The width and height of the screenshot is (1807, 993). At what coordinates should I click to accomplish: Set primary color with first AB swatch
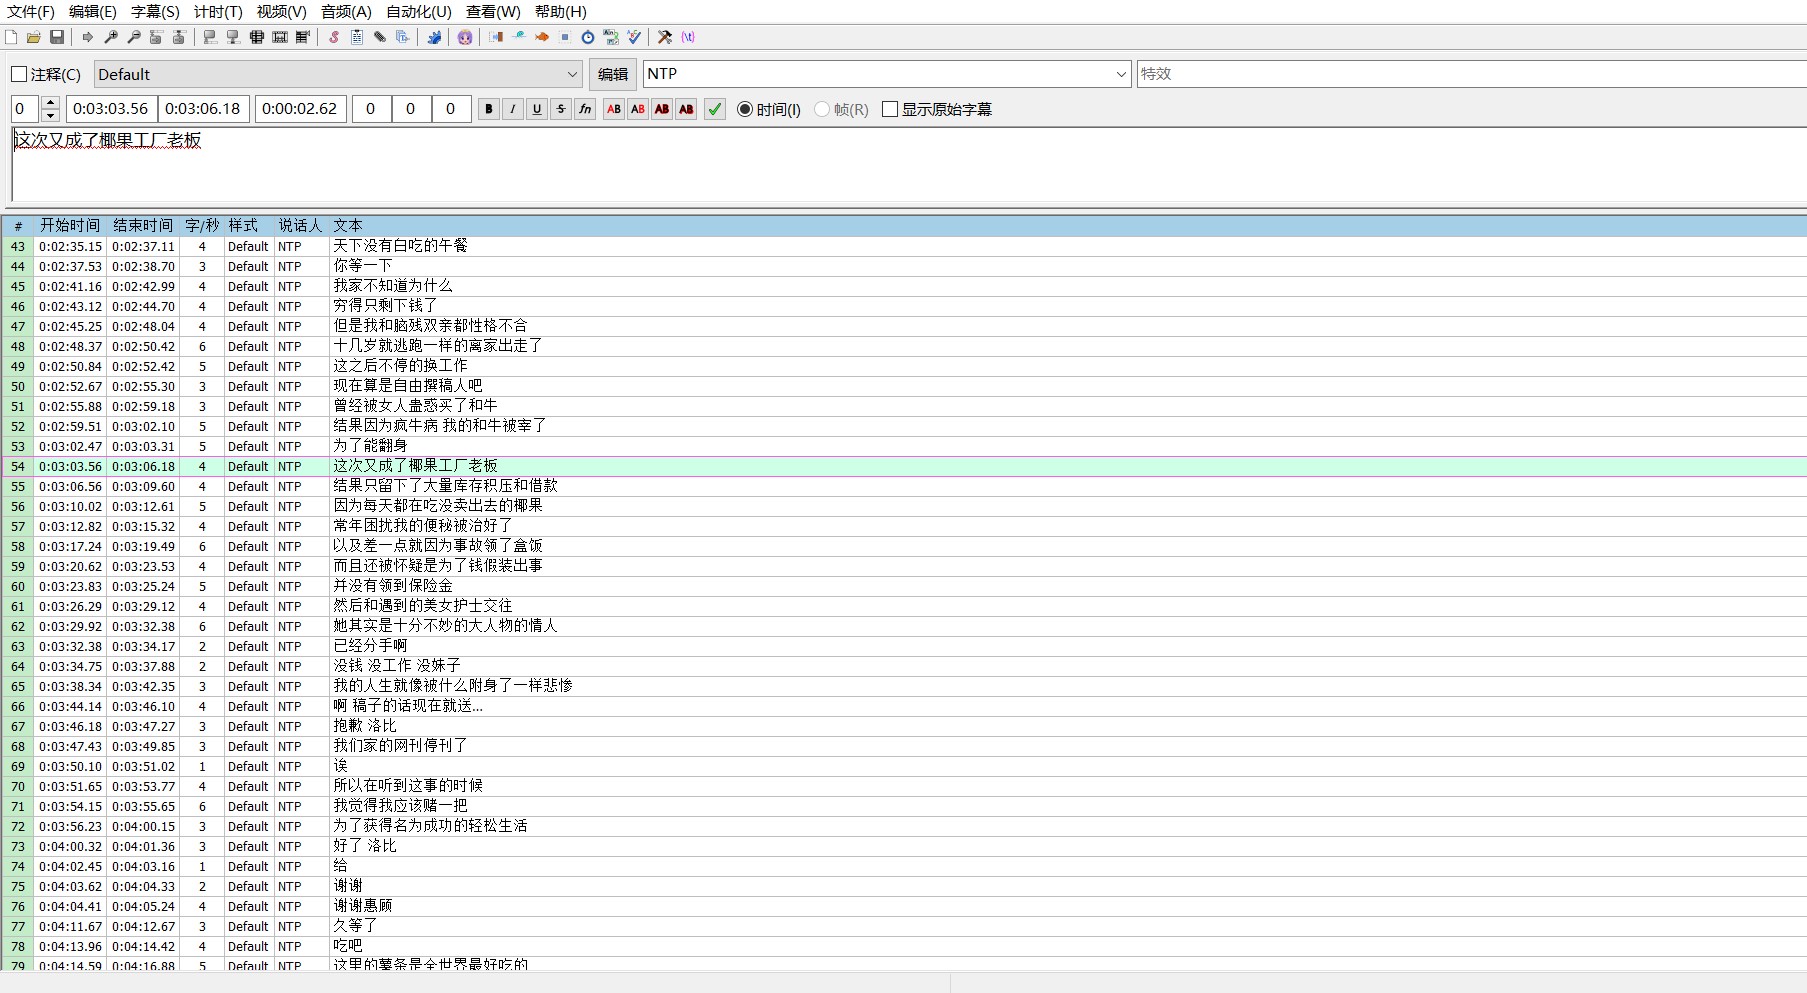point(614,109)
